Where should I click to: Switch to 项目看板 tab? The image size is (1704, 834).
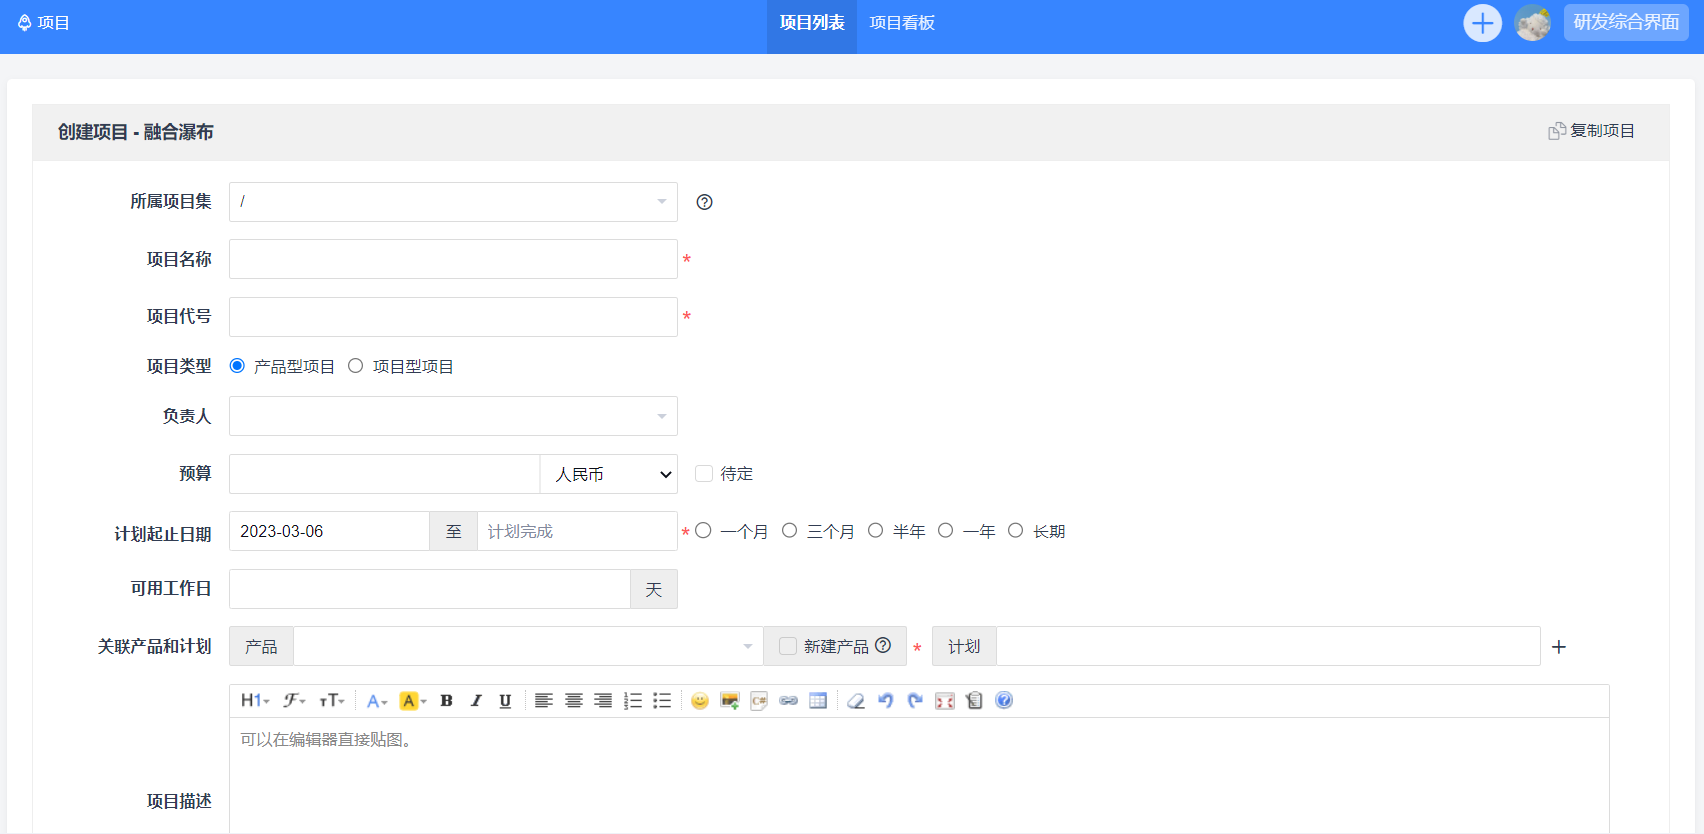click(x=902, y=23)
